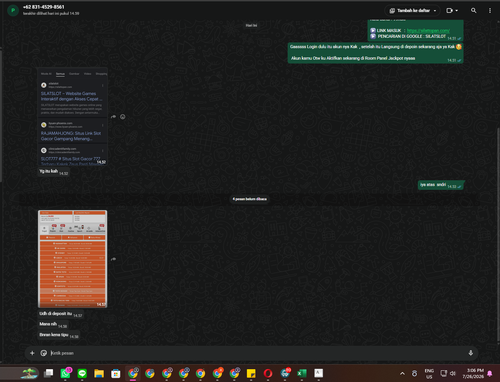Open Microsoft Store from the taskbar
500x382 pixels.
coord(116,373)
